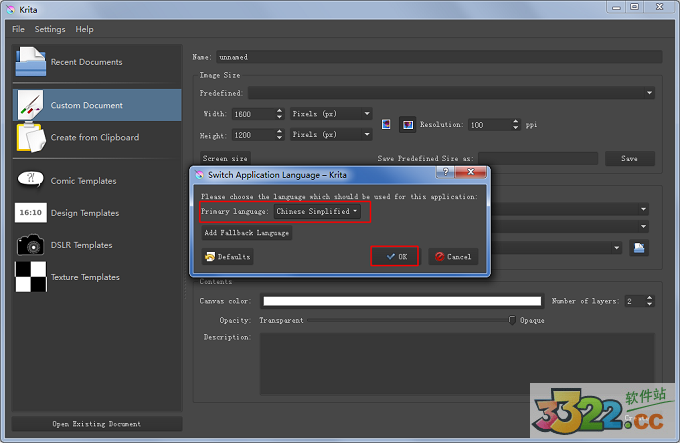
Task: Click the Height spinner arrows
Action: click(x=279, y=135)
